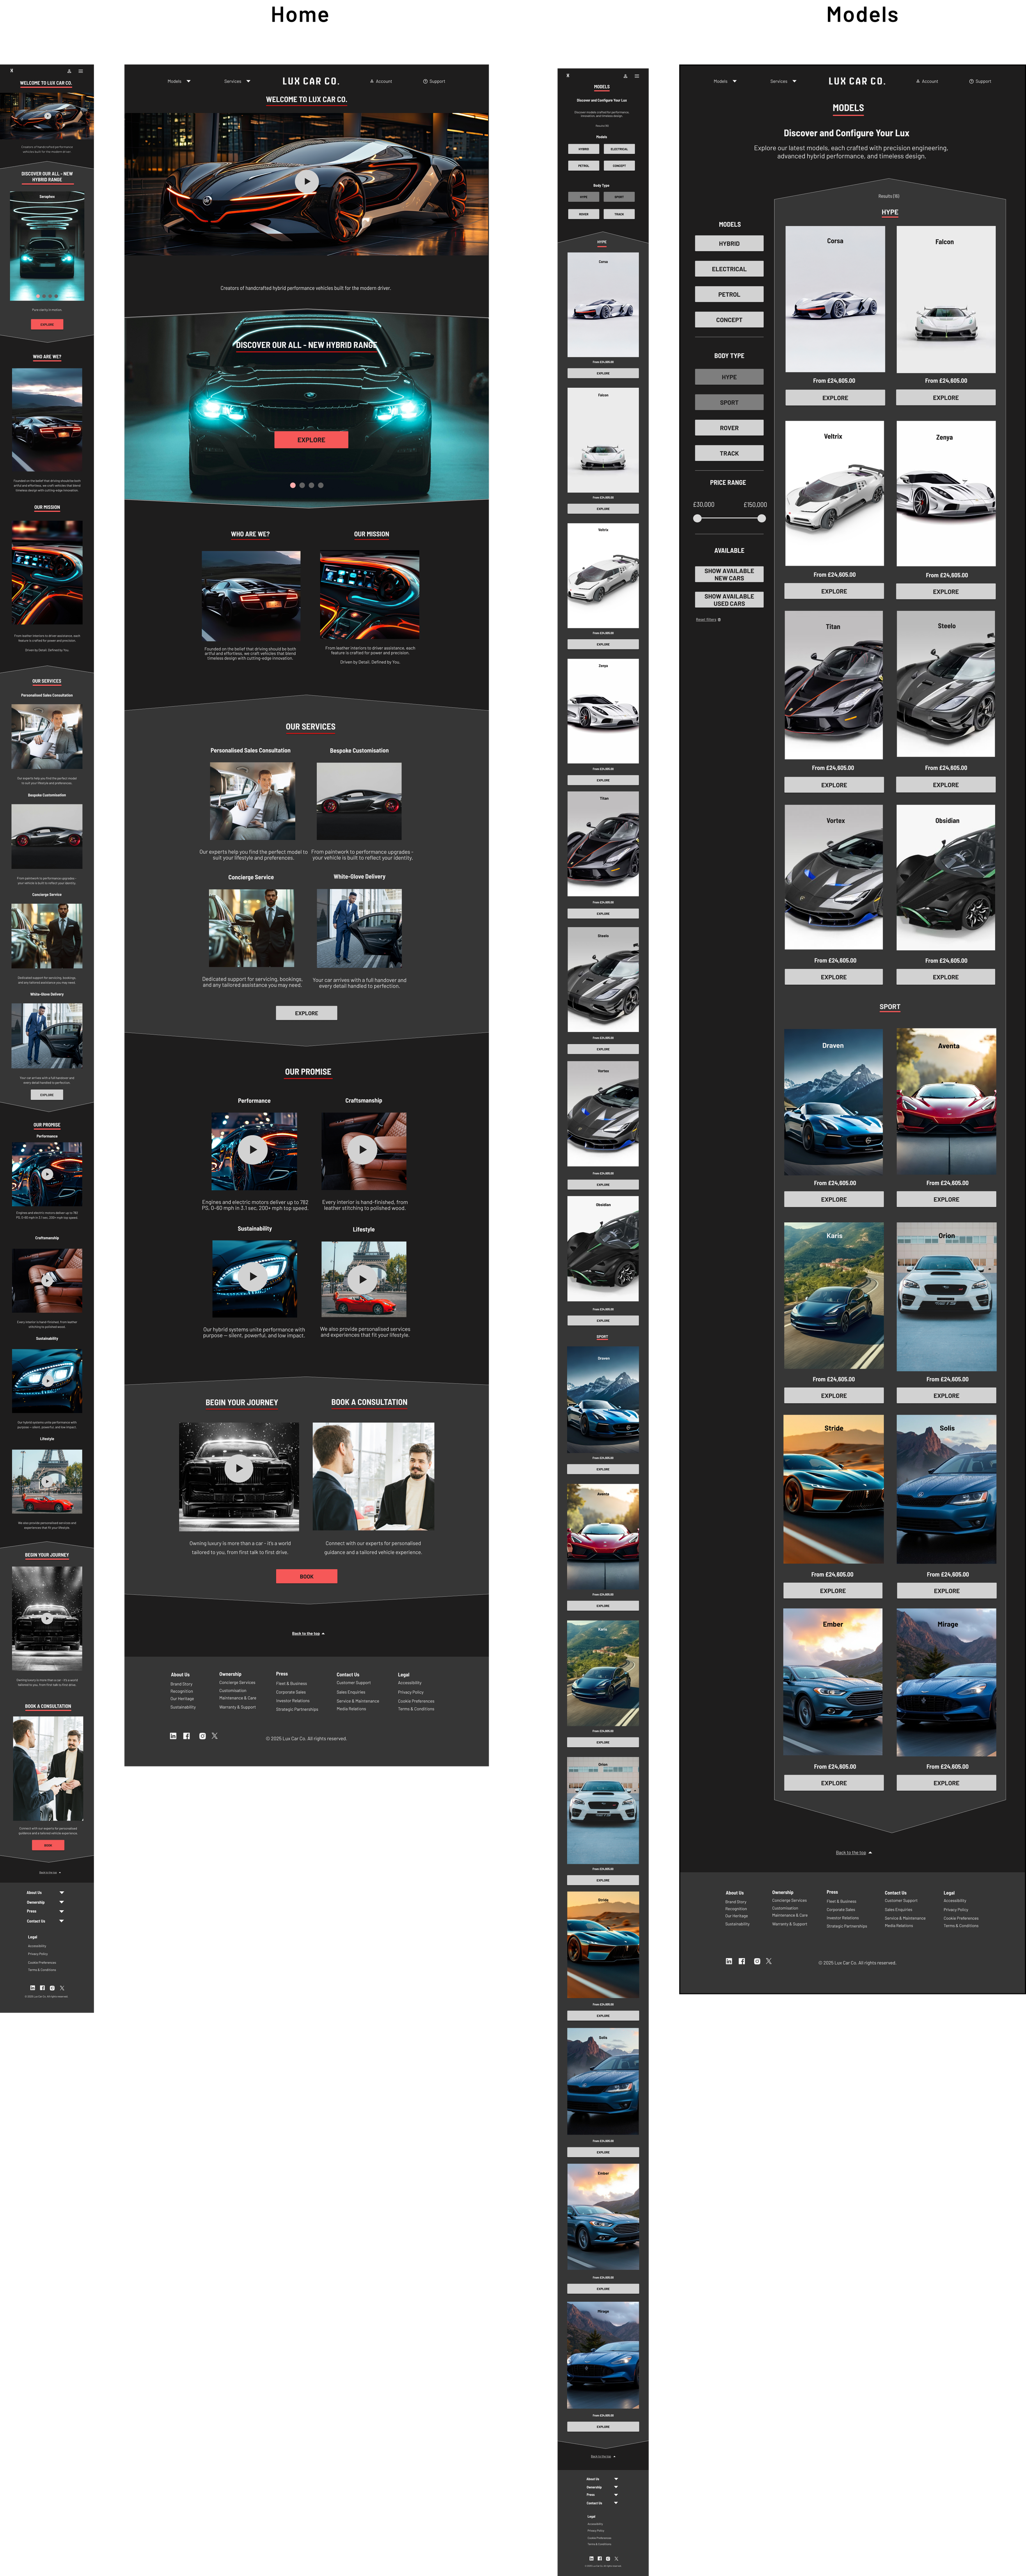Viewport: 1026px width, 2576px height.
Task: Play the hero video on the desktop home page
Action: pyautogui.click(x=306, y=181)
